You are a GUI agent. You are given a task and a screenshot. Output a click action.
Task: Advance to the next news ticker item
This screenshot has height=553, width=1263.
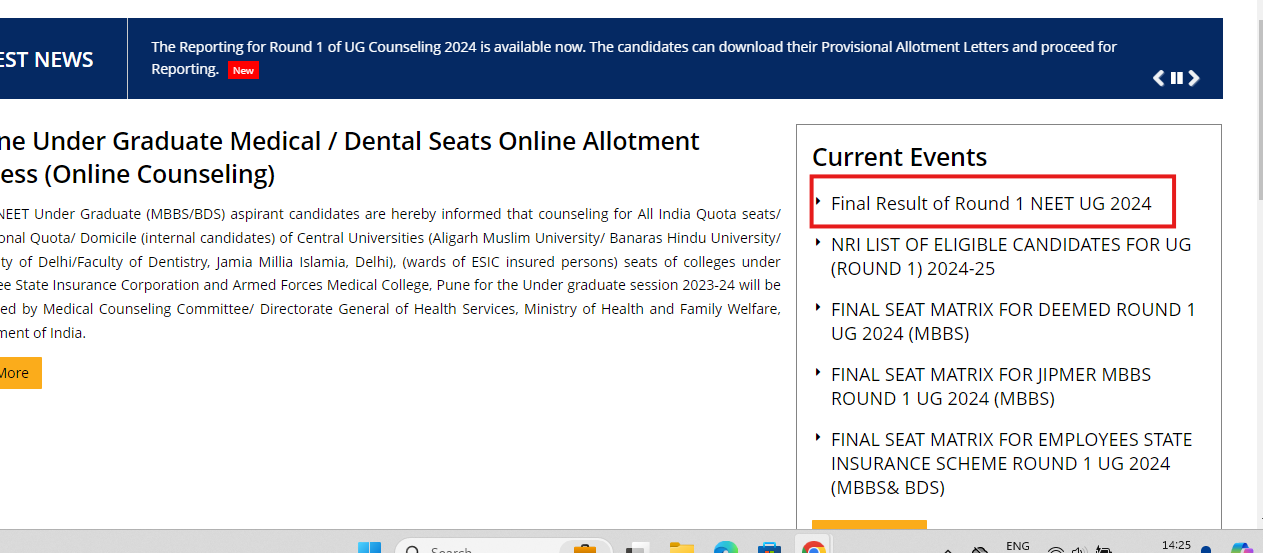tap(1194, 78)
